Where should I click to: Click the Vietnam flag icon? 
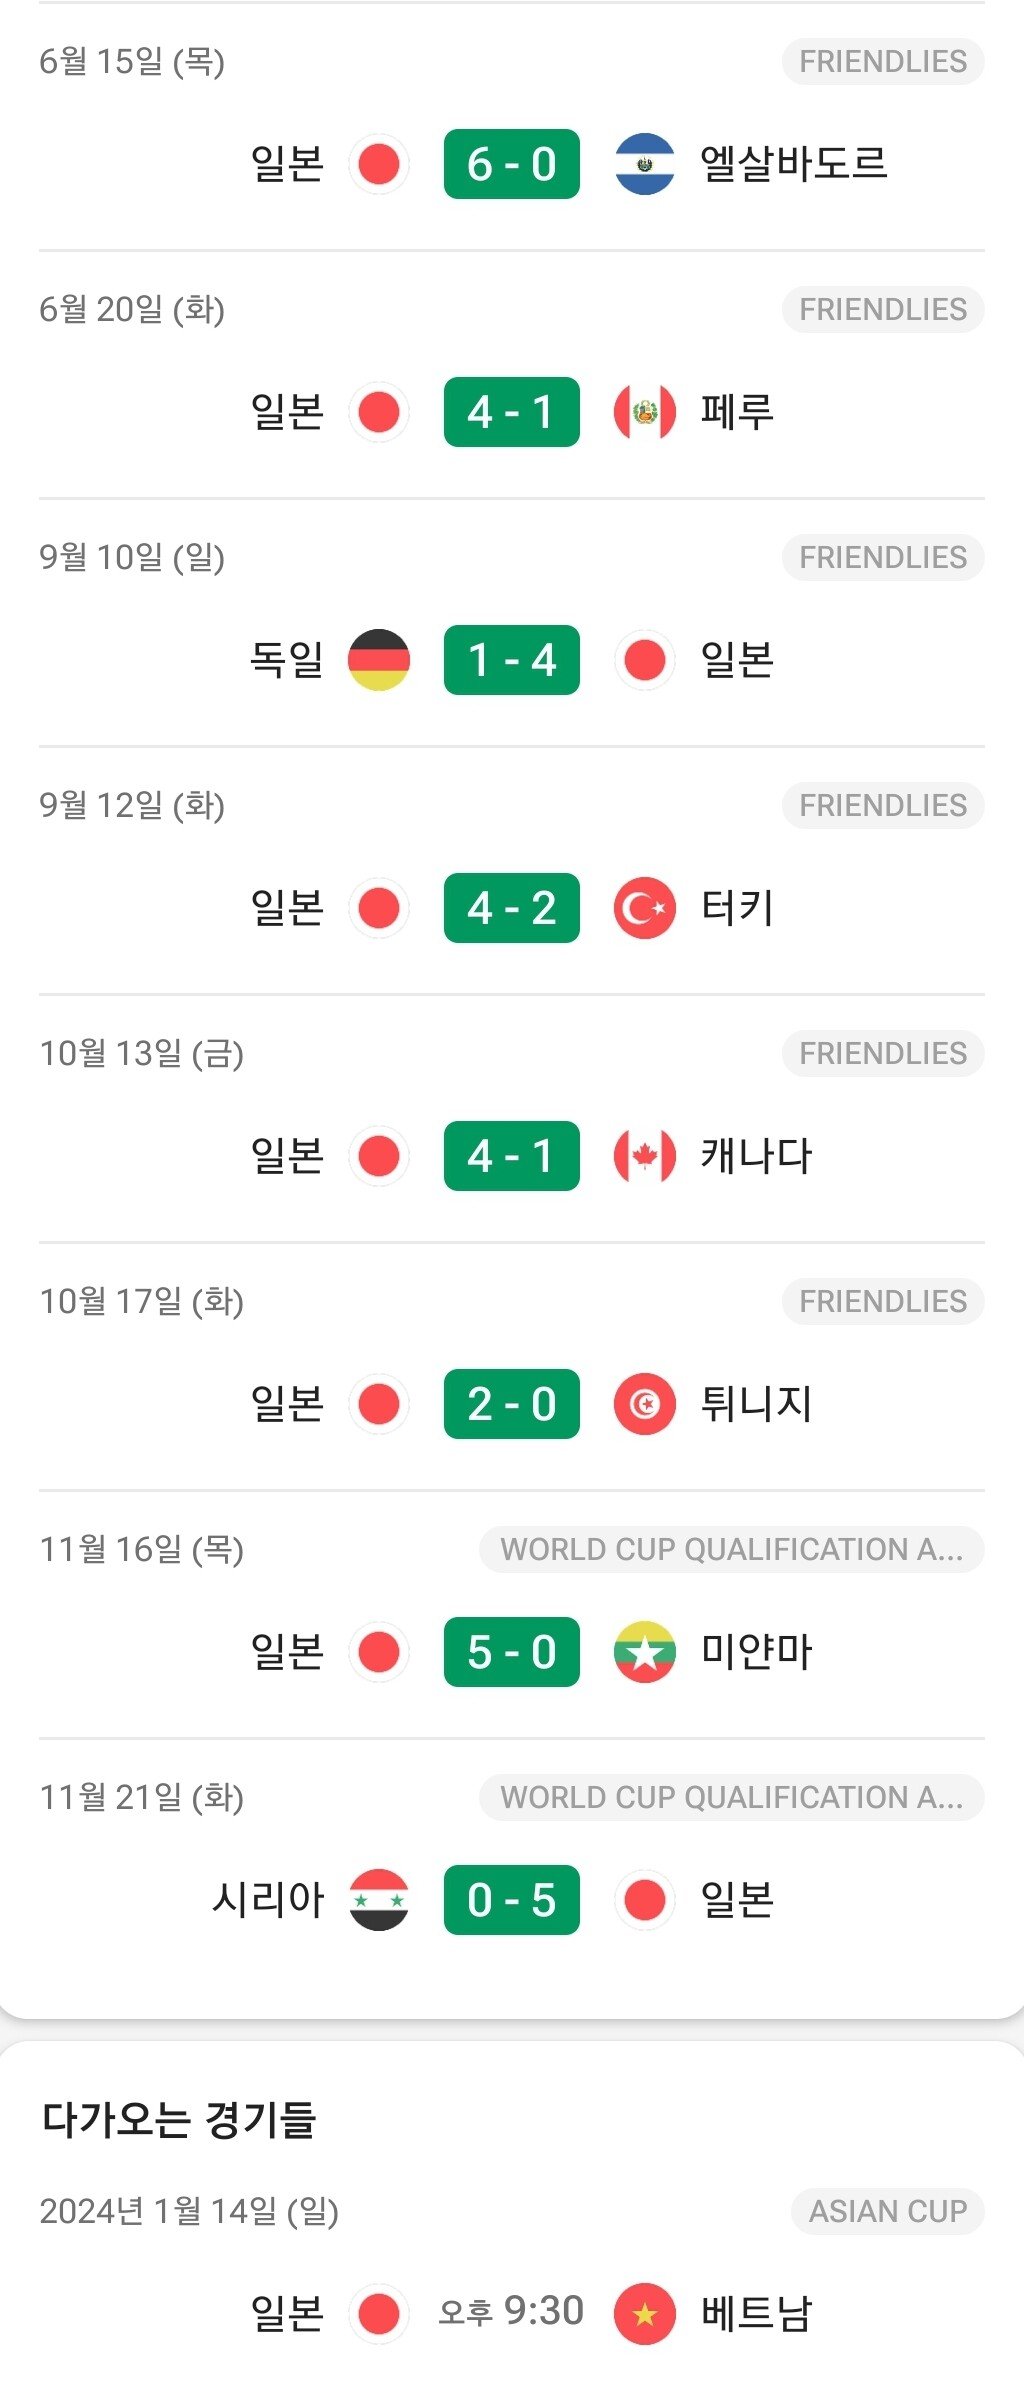tap(645, 2313)
